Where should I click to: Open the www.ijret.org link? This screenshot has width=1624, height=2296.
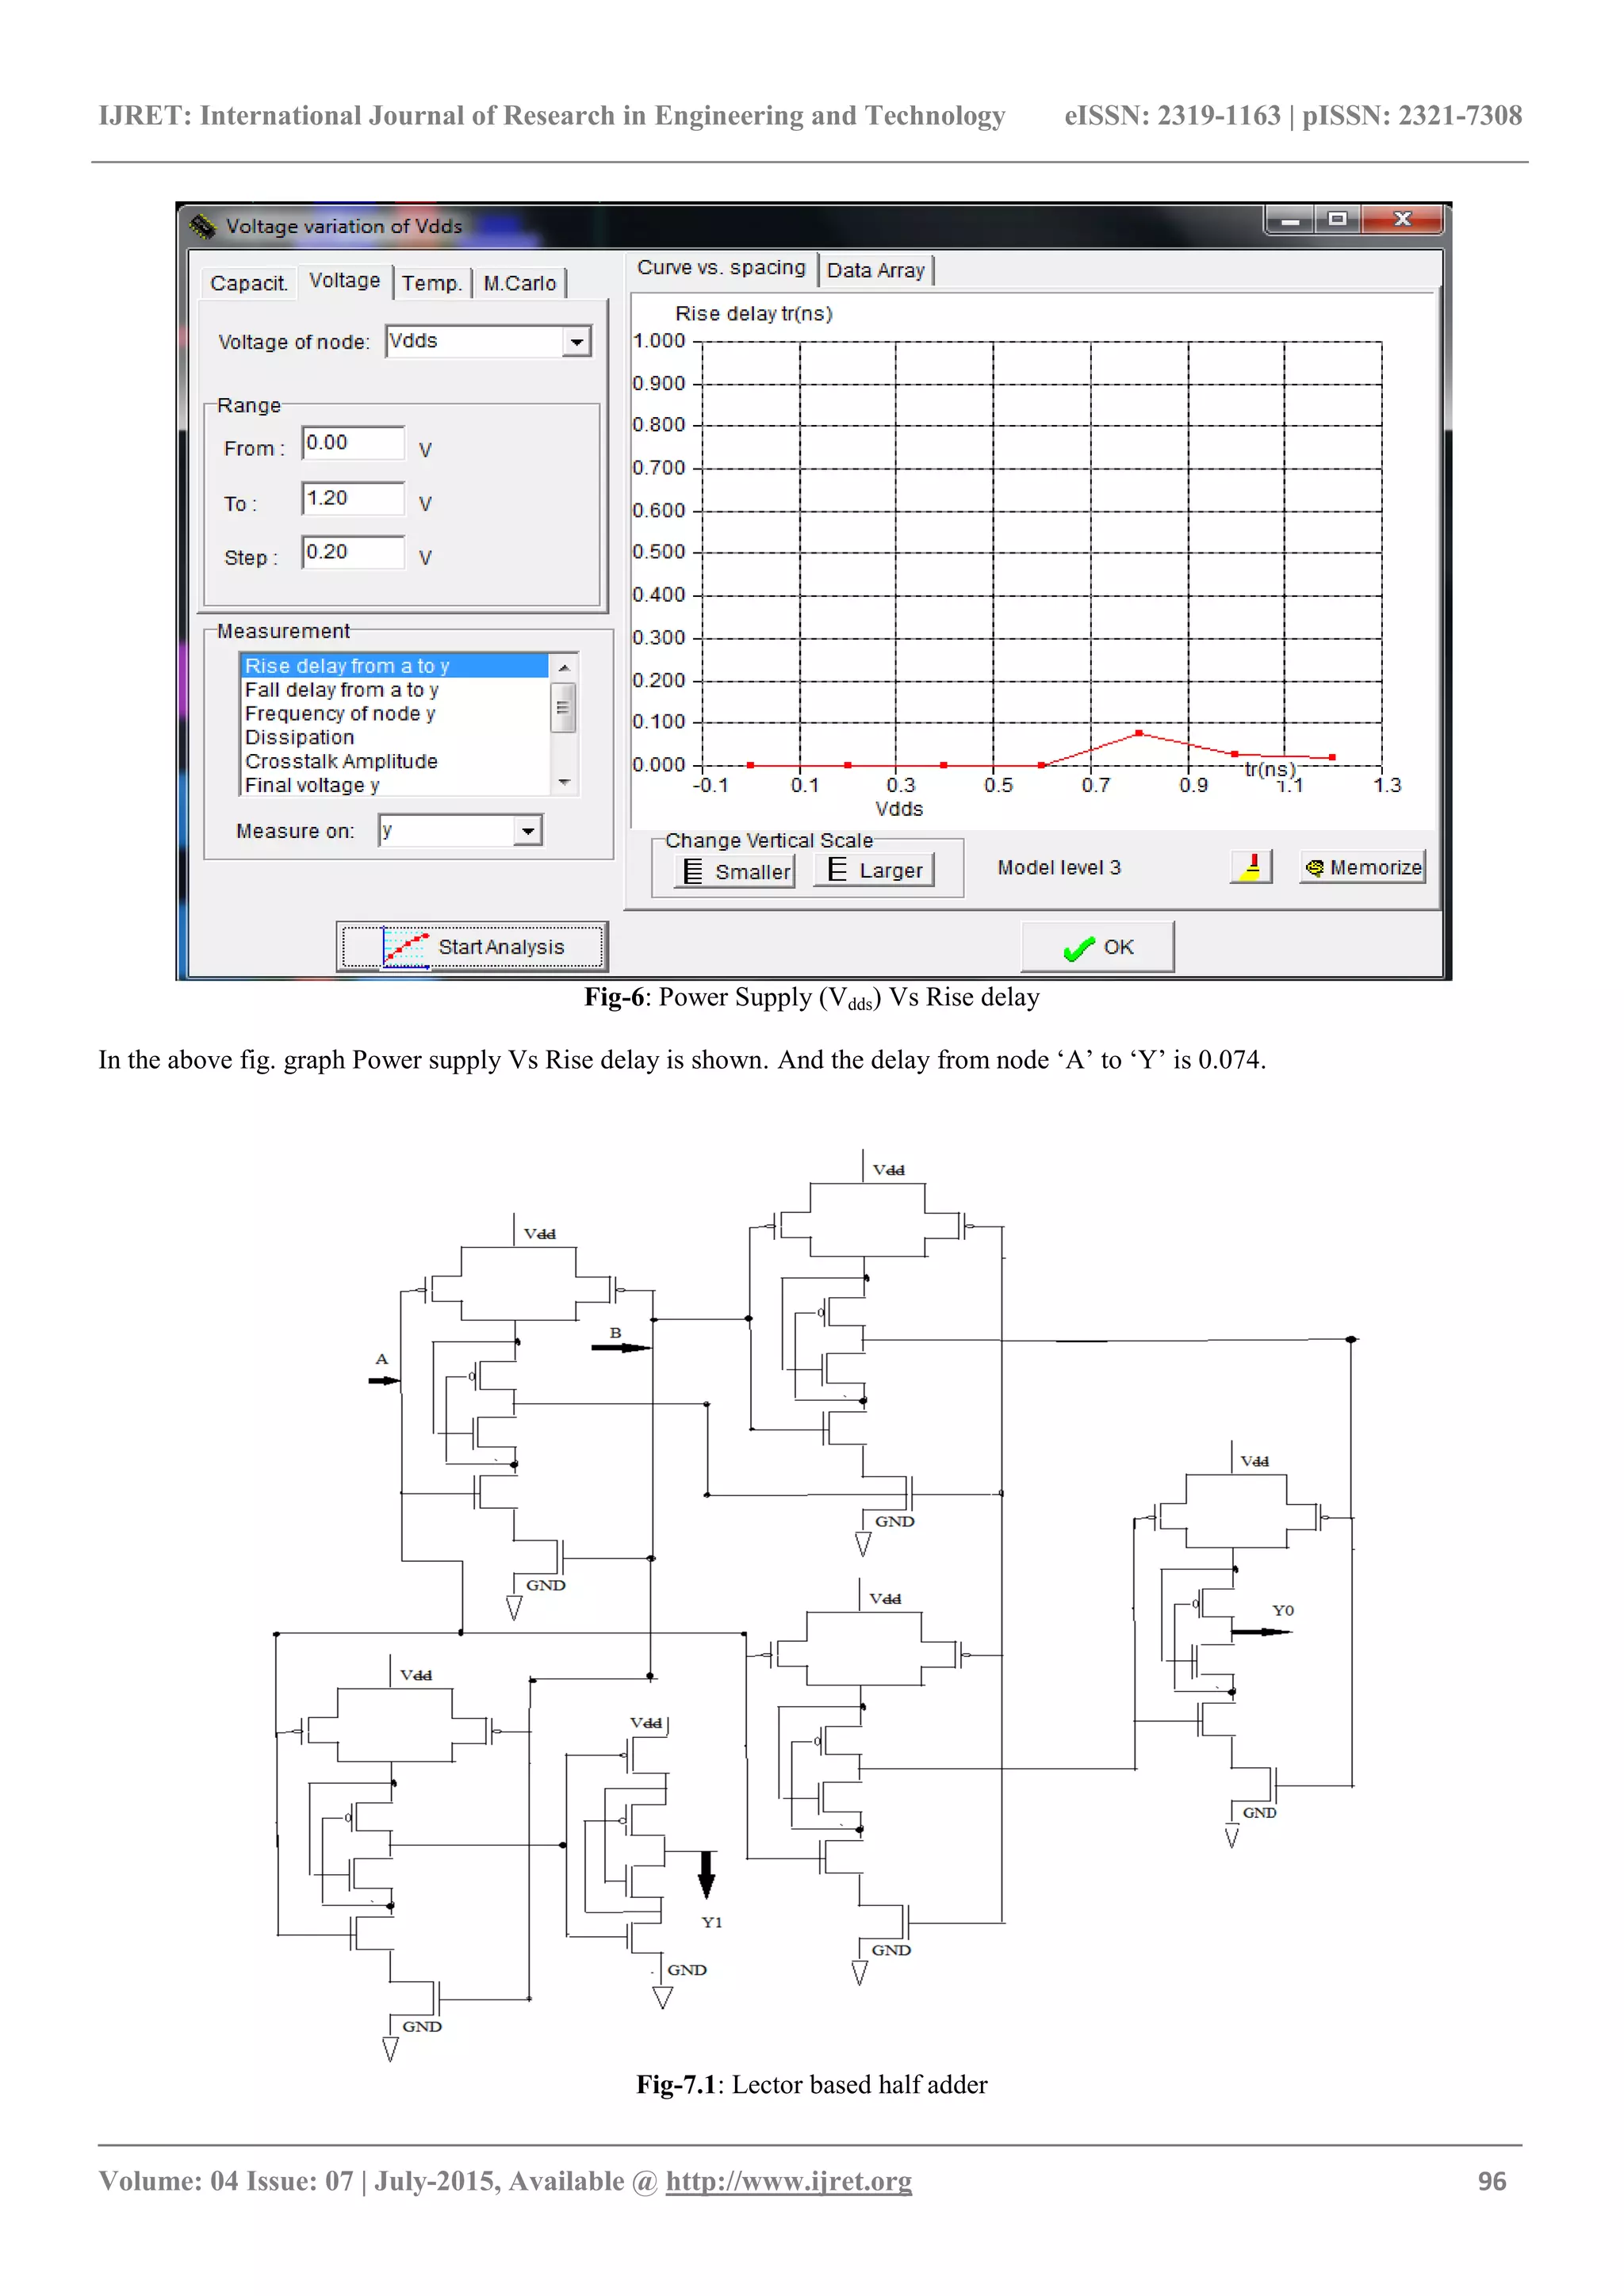pyautogui.click(x=788, y=2181)
